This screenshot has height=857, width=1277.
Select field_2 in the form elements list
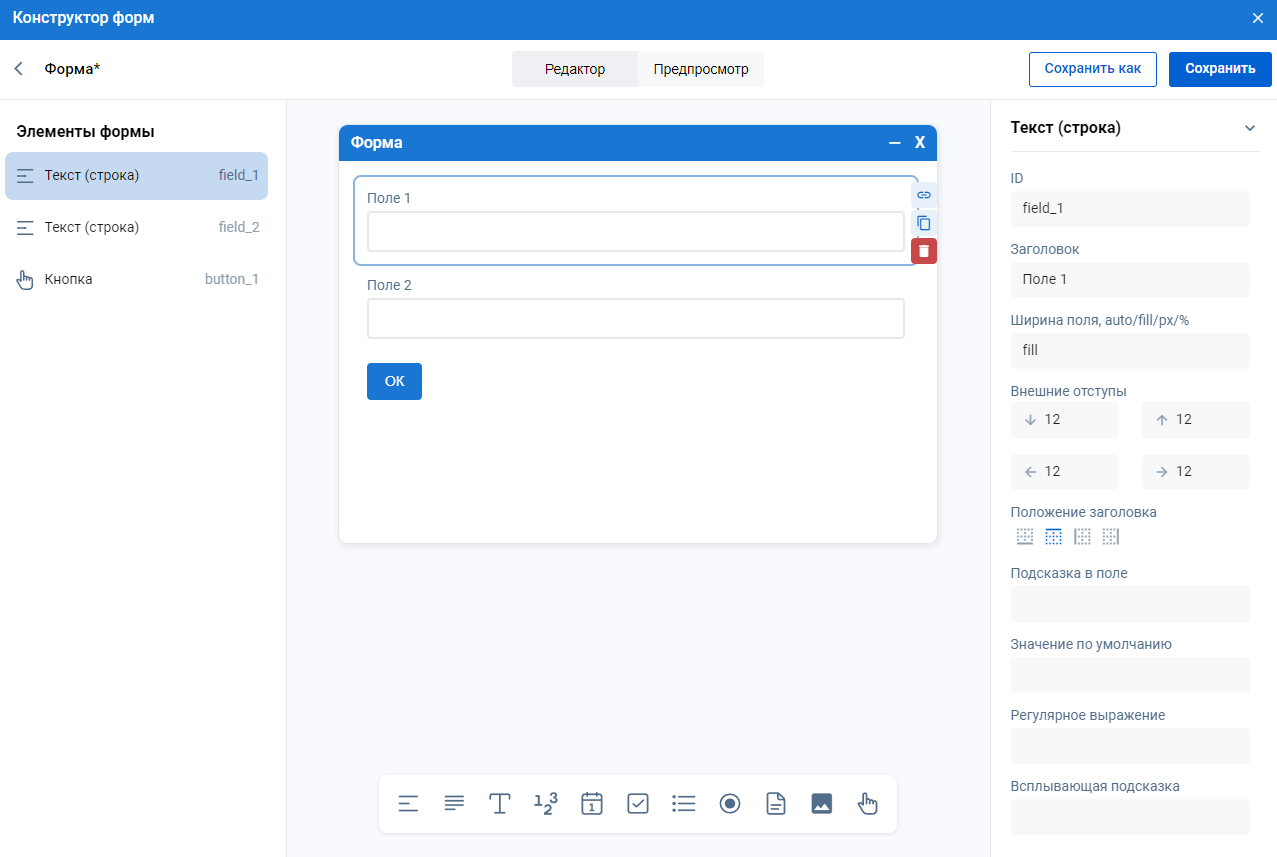point(136,227)
